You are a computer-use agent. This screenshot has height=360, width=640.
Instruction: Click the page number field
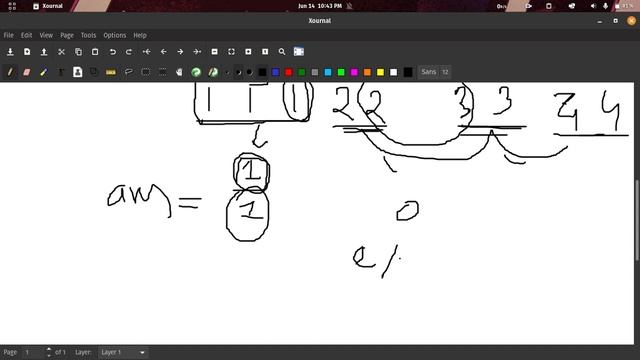click(x=33, y=352)
